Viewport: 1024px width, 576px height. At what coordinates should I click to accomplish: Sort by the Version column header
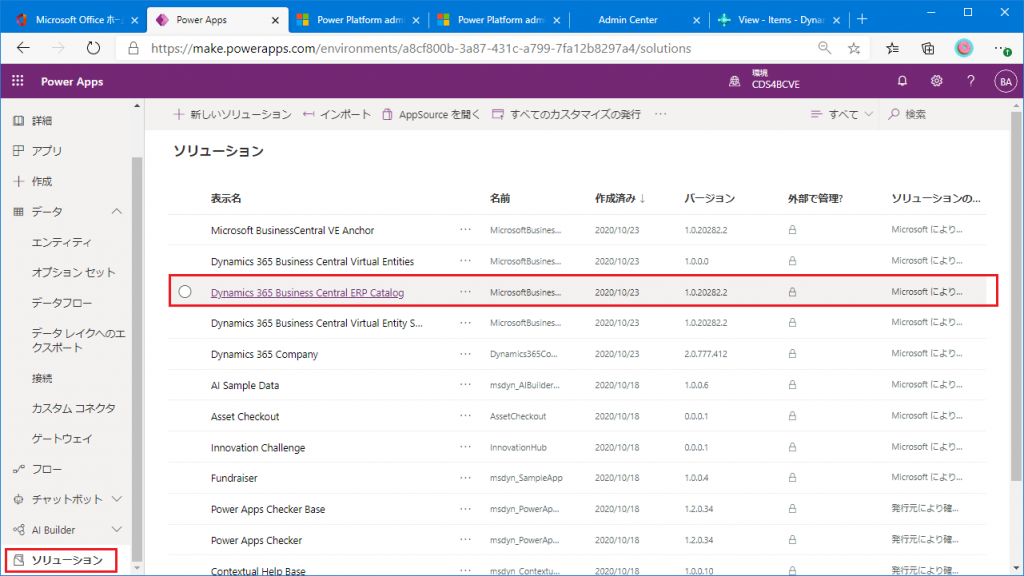[709, 199]
